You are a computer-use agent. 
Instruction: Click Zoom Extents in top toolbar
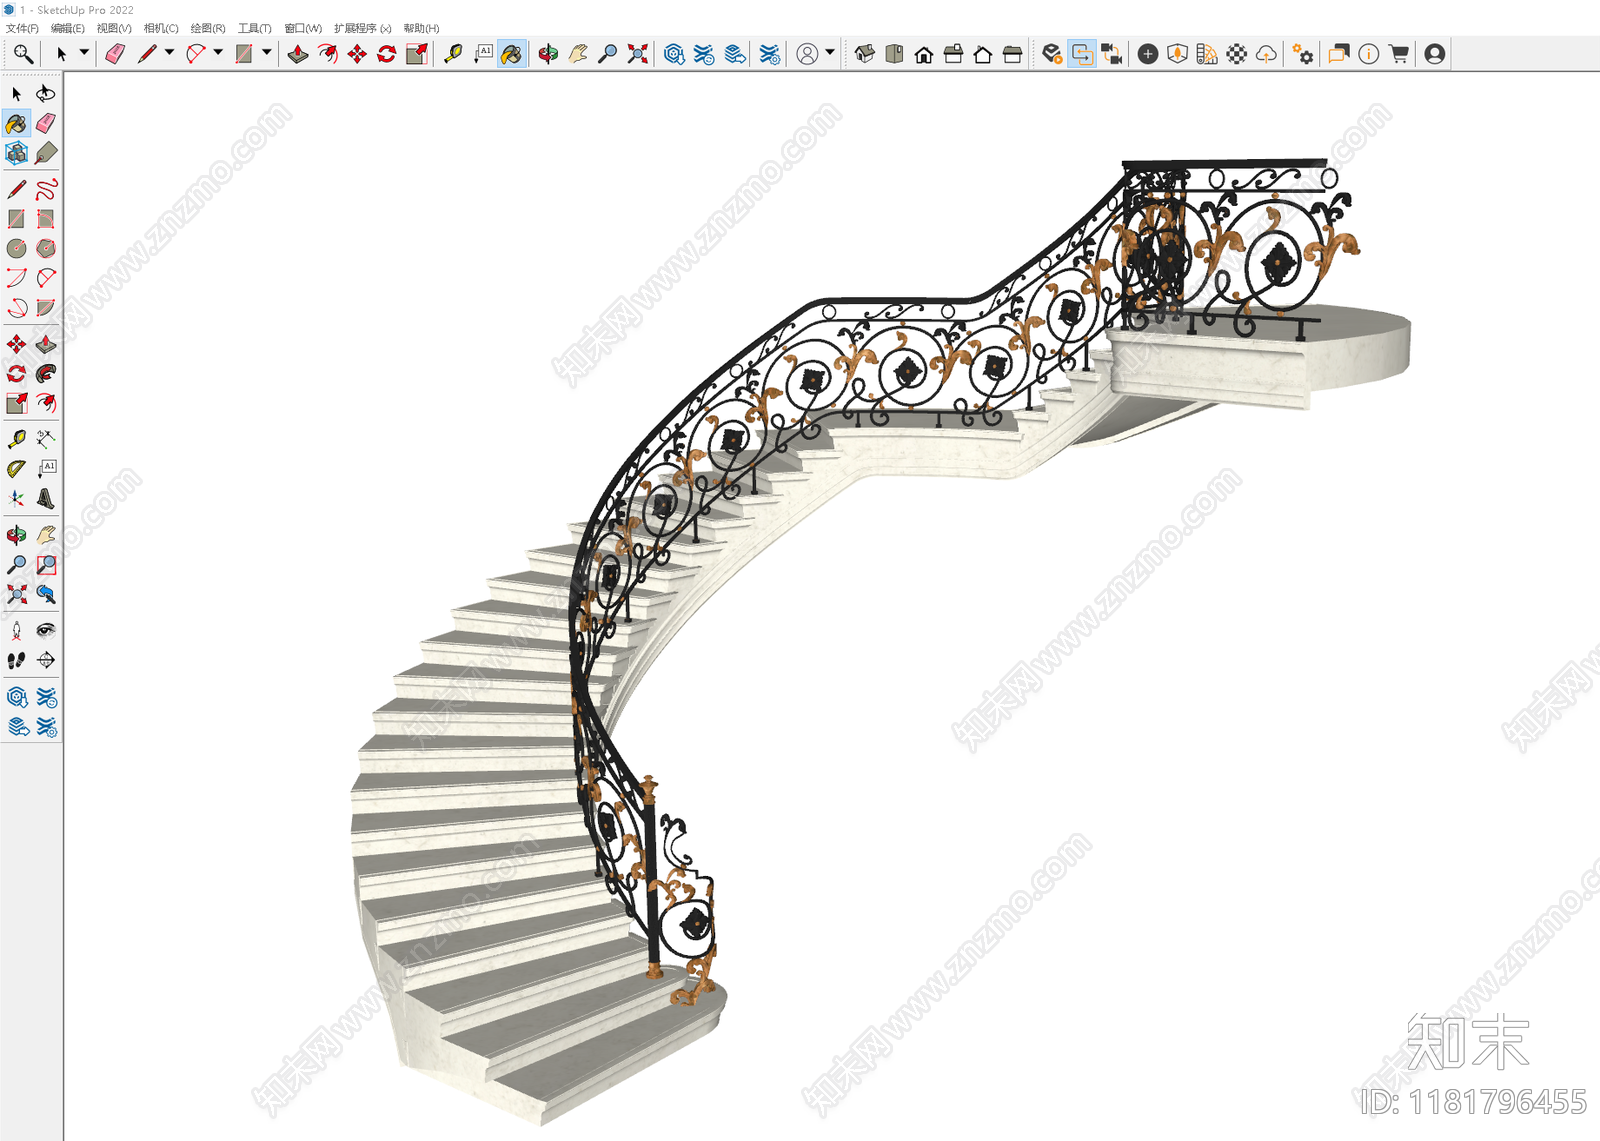click(x=637, y=54)
